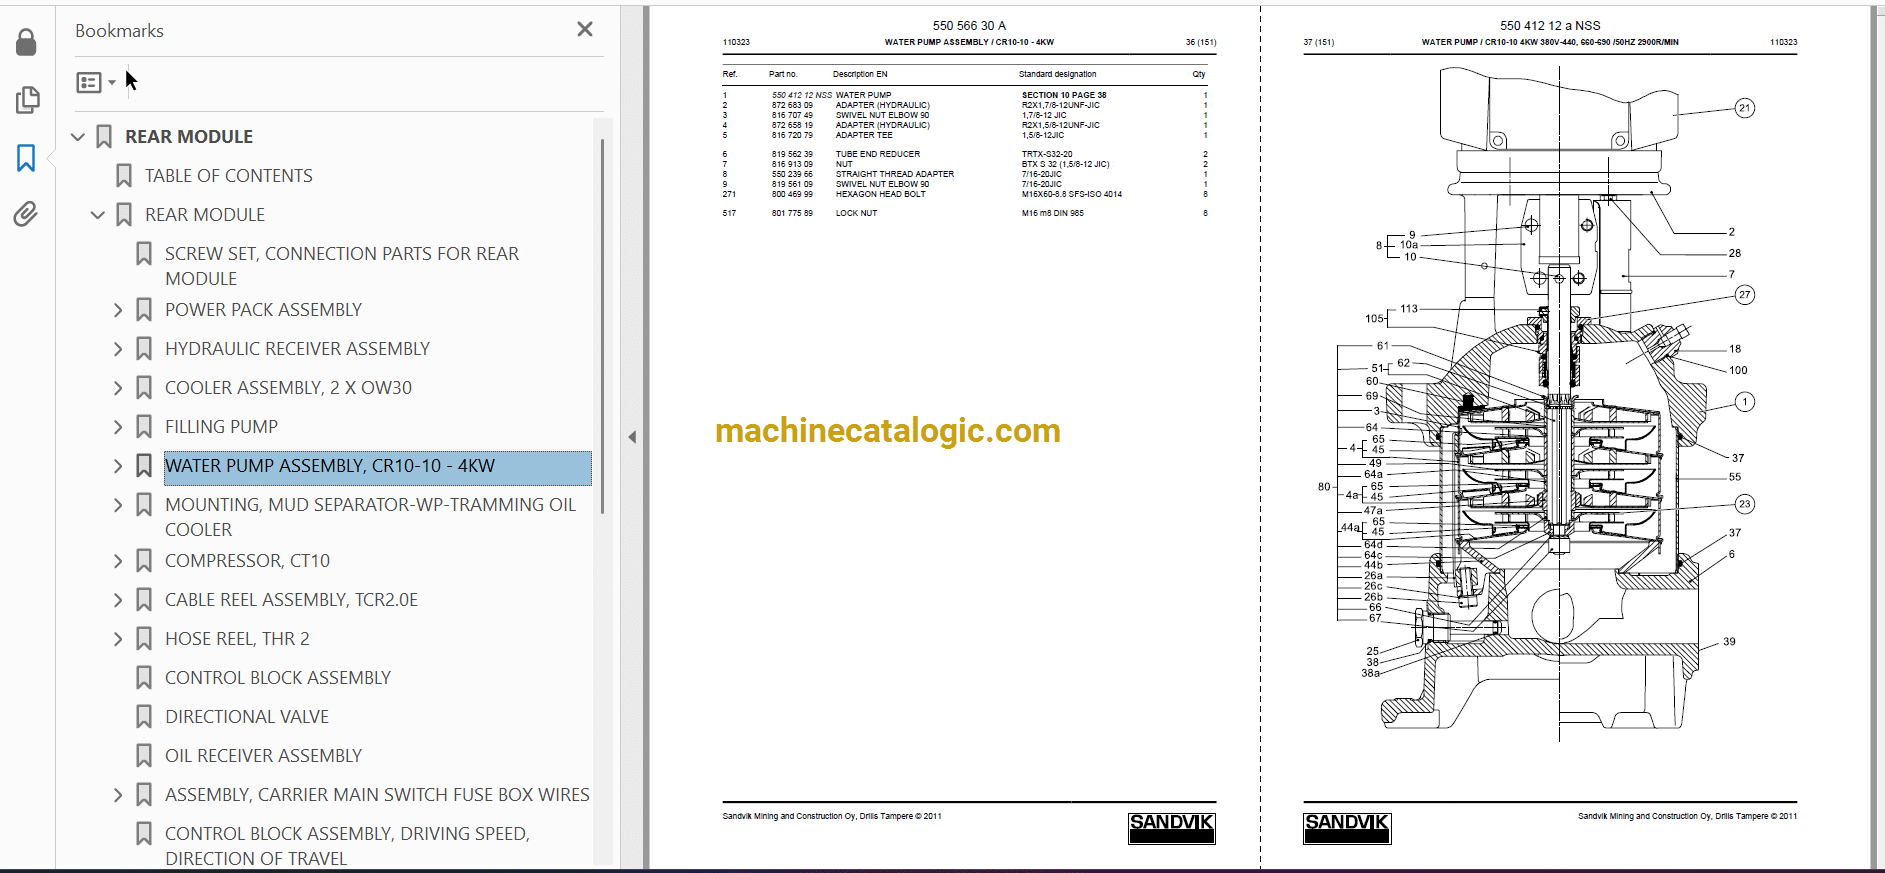The height and width of the screenshot is (873, 1885).
Task: Click bookmark icon beside DIRECTIONAL VALVE
Action: pos(144,717)
